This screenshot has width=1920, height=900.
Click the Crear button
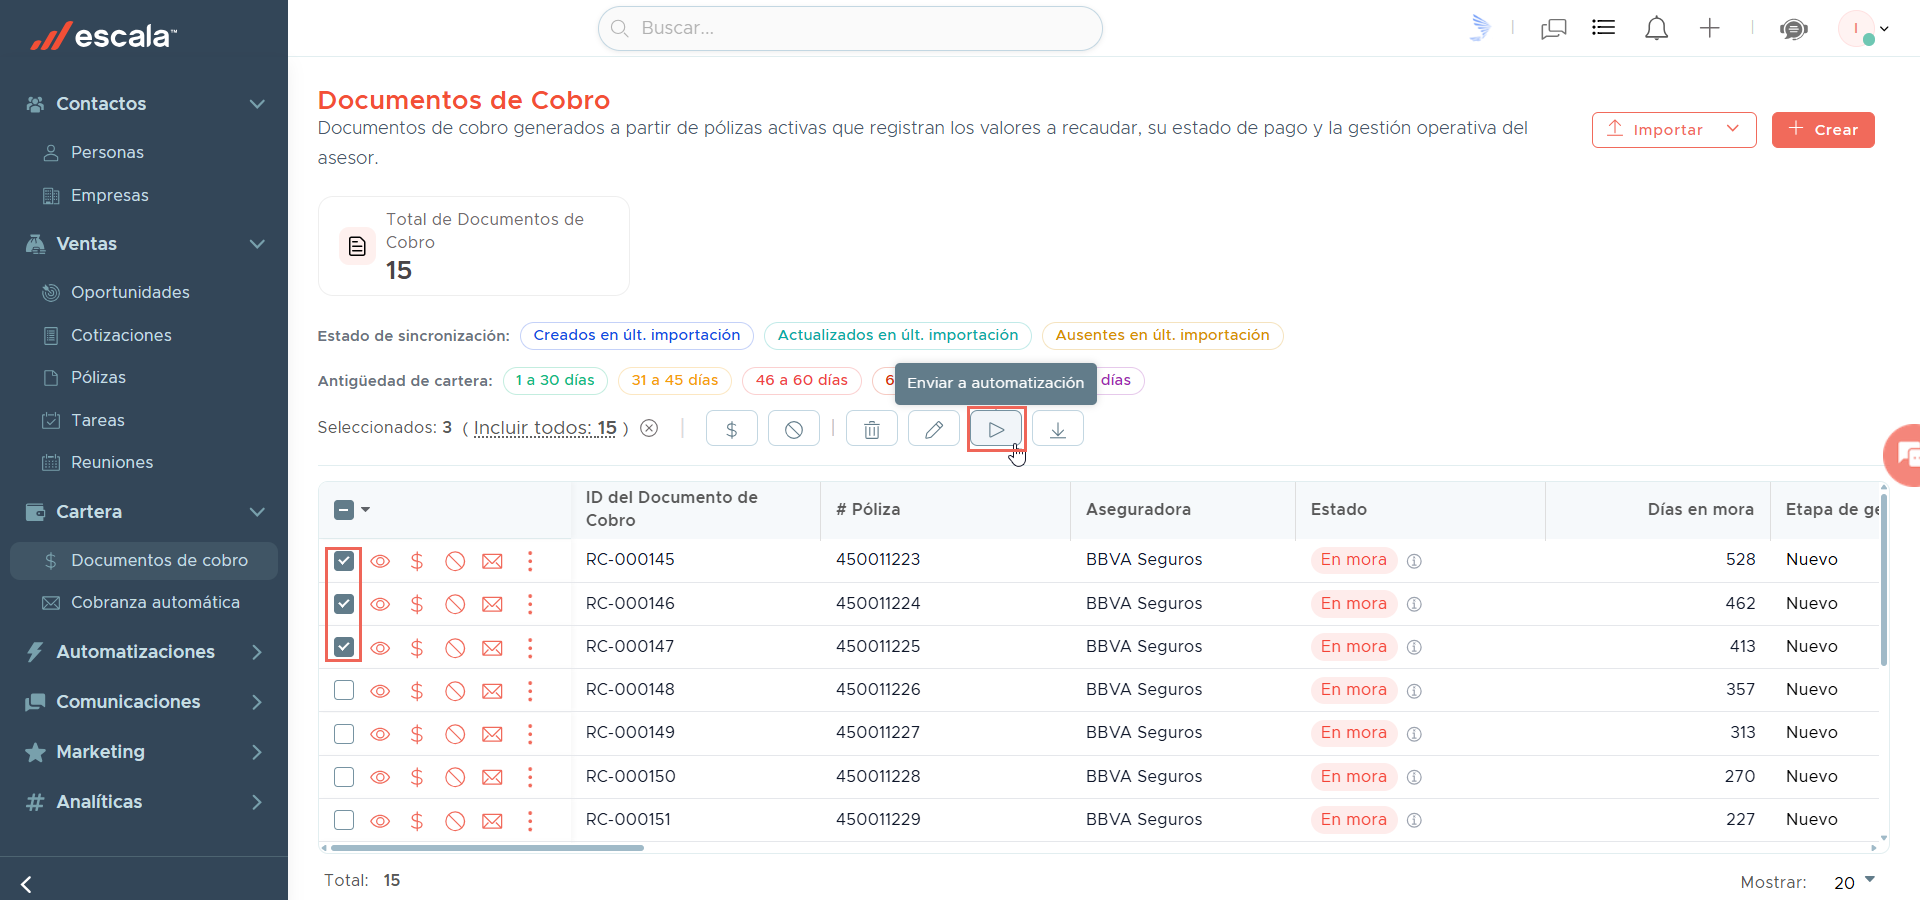[x=1823, y=130]
